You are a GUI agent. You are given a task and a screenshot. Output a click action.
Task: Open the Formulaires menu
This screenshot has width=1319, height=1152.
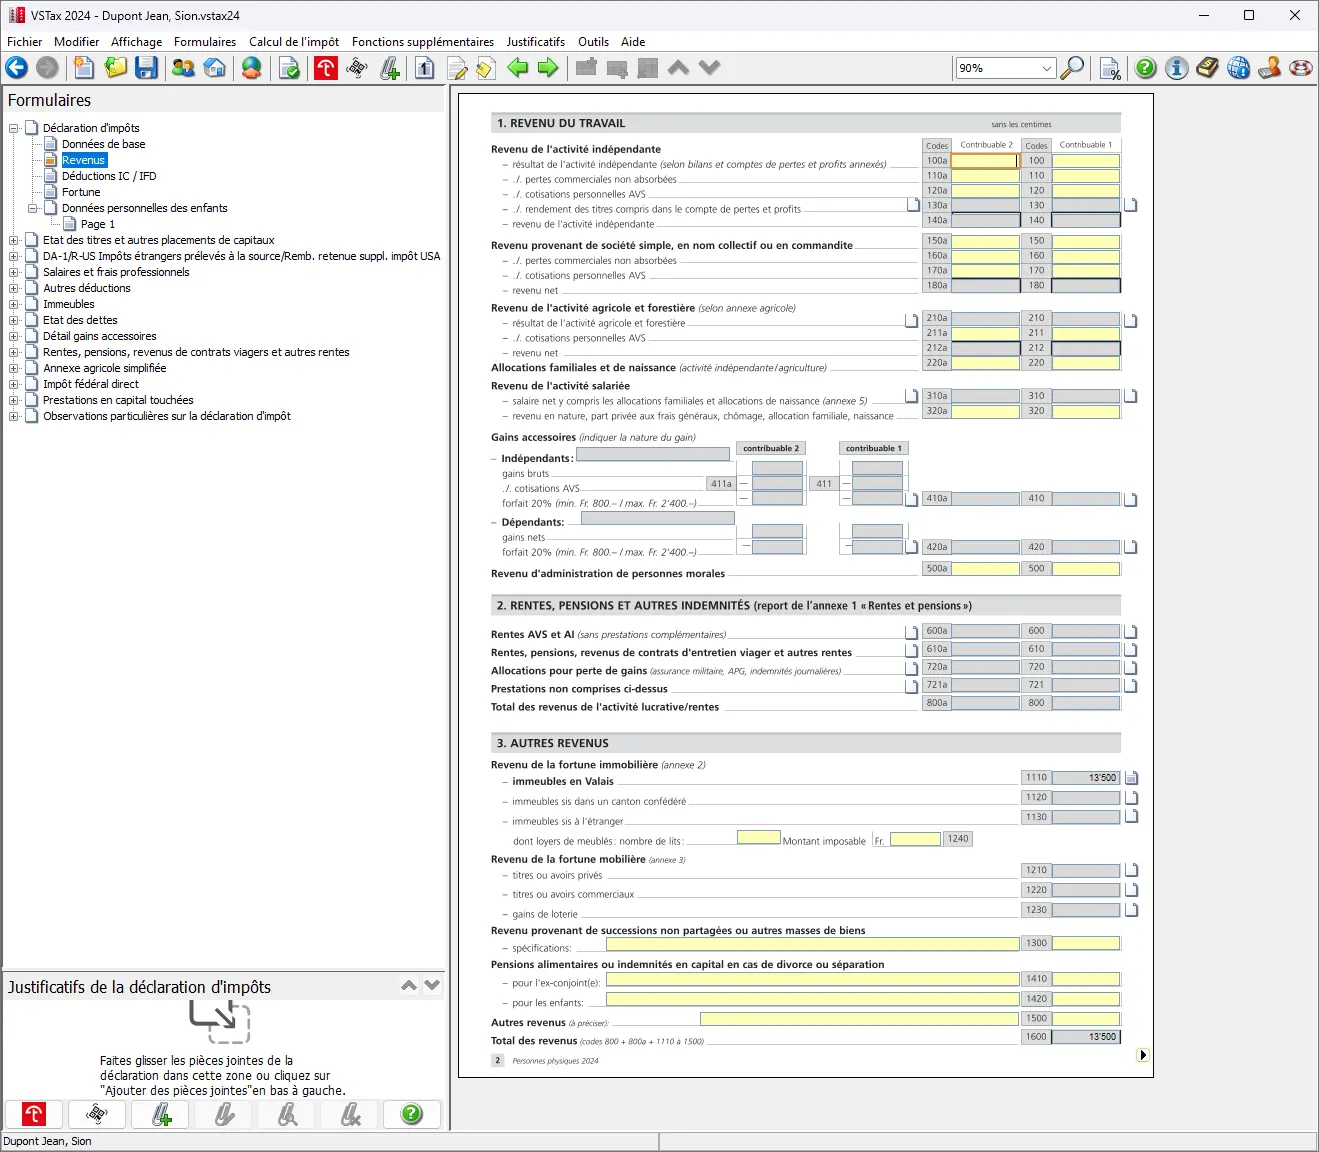204,42
